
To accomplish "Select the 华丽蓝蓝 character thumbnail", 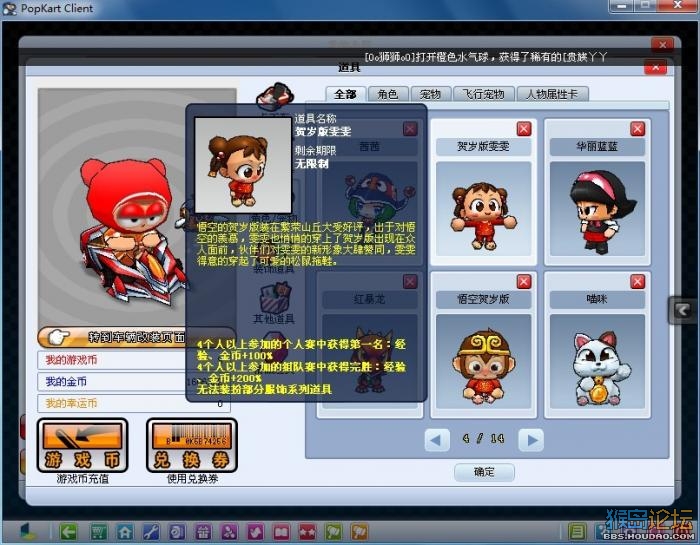I will (597, 209).
